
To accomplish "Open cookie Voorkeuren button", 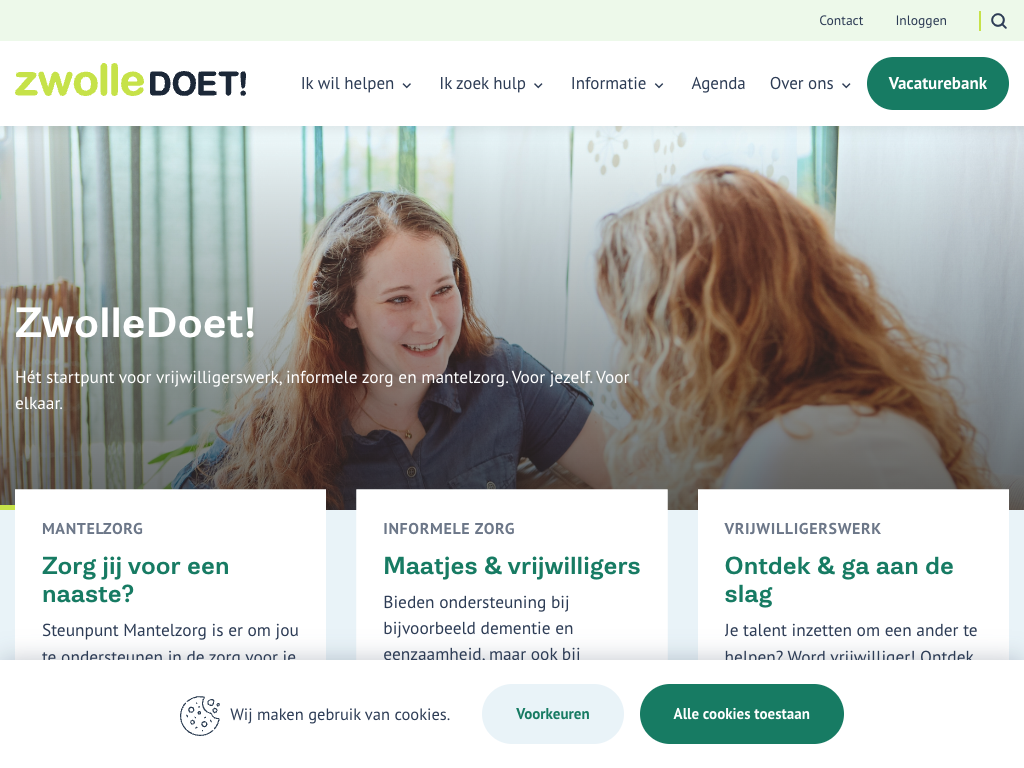I will click(552, 714).
